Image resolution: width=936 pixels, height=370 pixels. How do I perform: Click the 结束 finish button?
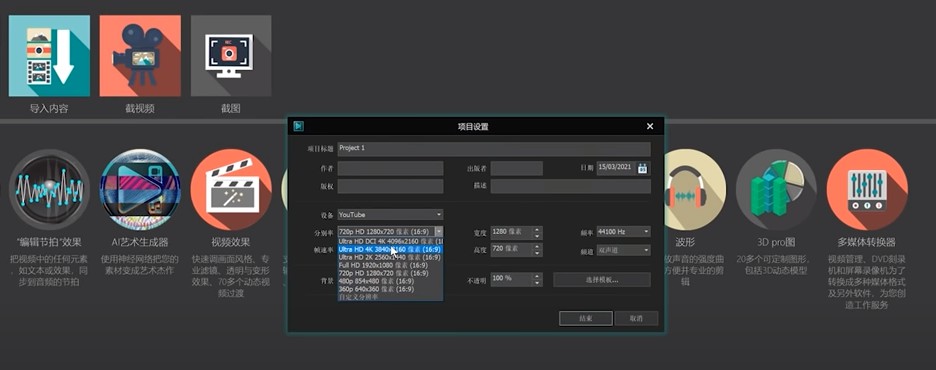click(x=586, y=318)
